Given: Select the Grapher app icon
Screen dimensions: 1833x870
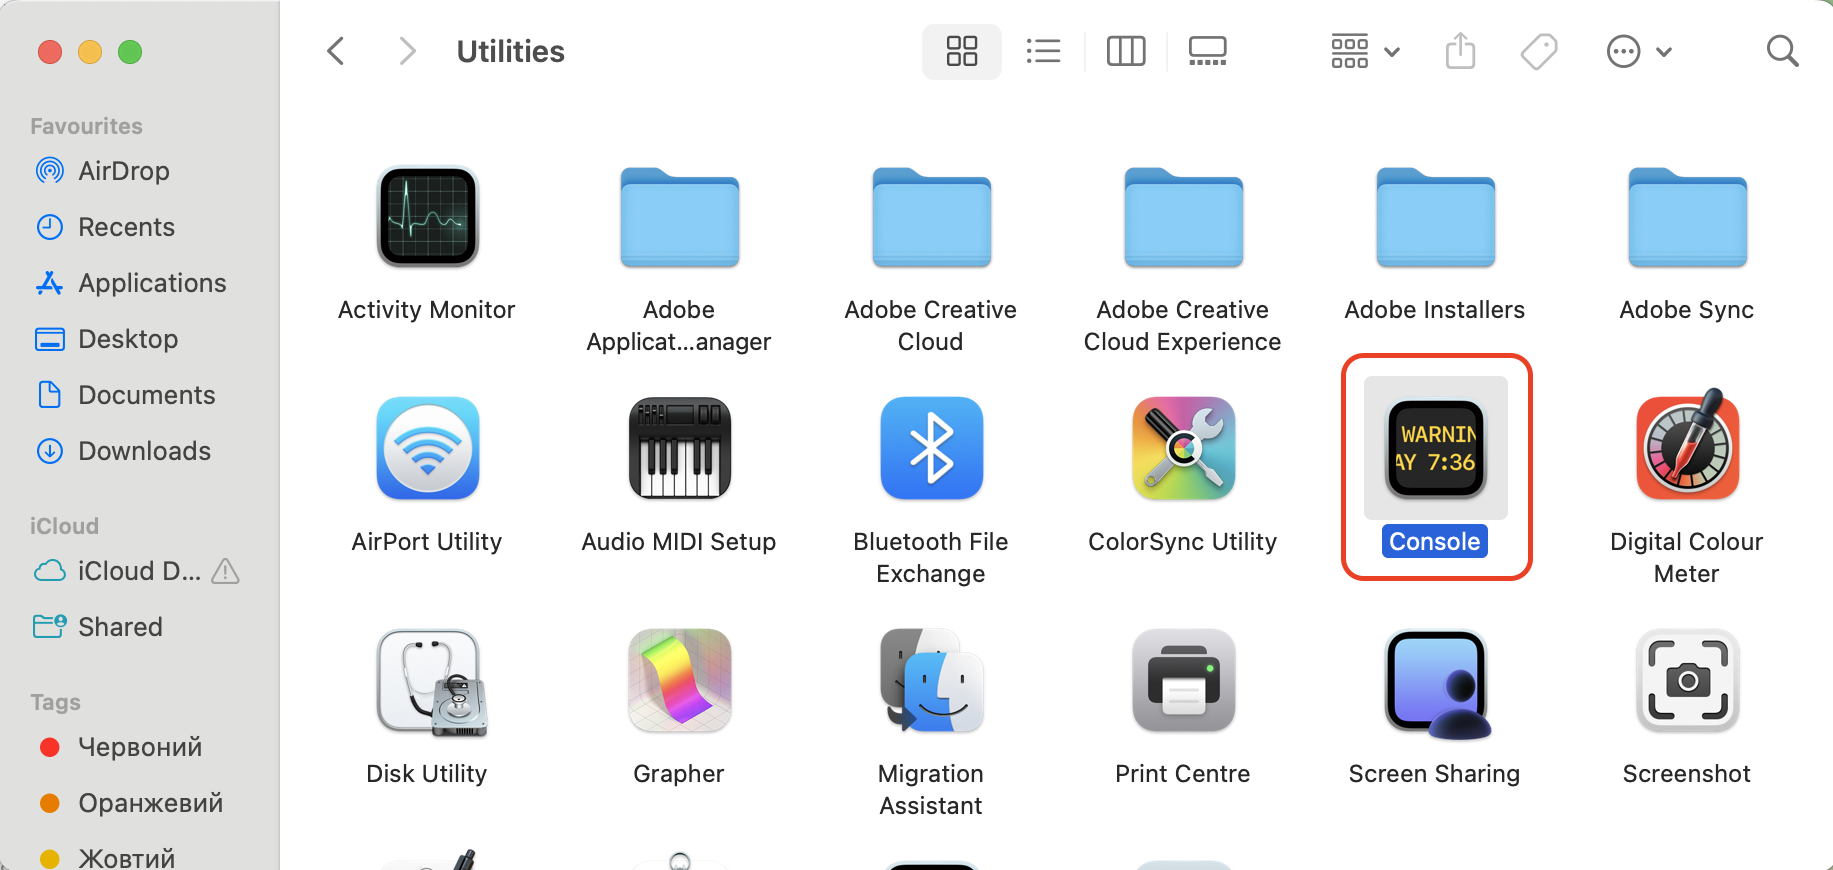Looking at the screenshot, I should pos(679,681).
